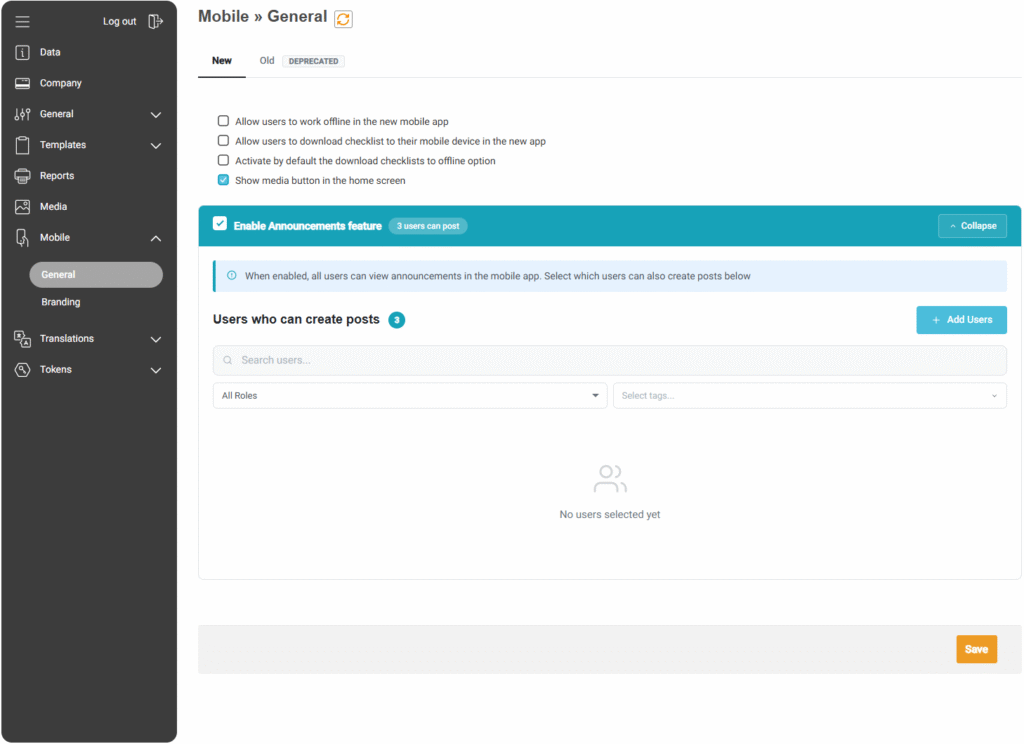The width and height of the screenshot is (1024, 744).
Task: Click the hamburger menu icon in sidebar
Action: [22, 21]
